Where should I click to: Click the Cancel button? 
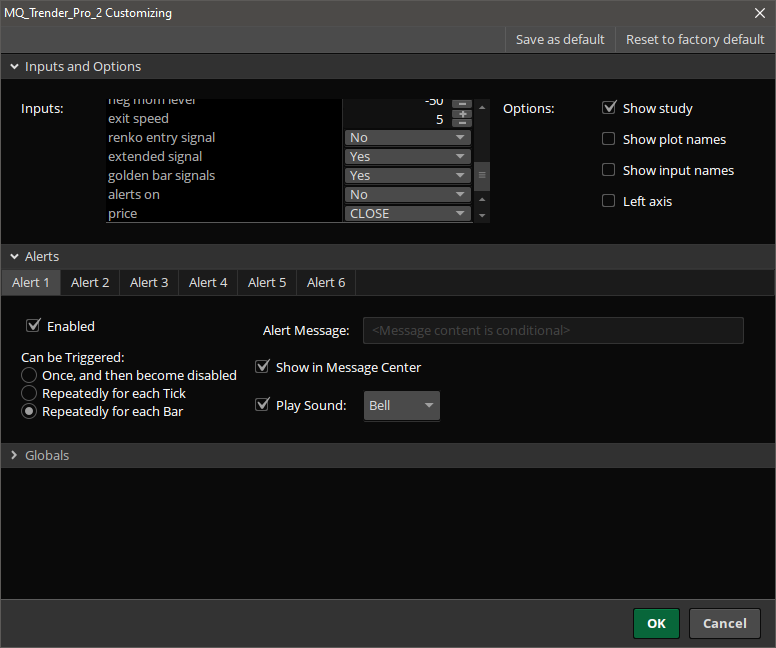(x=725, y=623)
